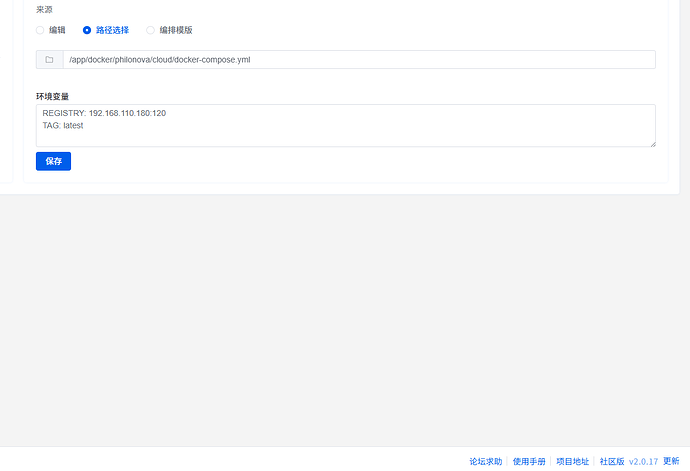Viewport: 690px width, 471px height.
Task: Click the 来源 section label
Action: coord(45,10)
